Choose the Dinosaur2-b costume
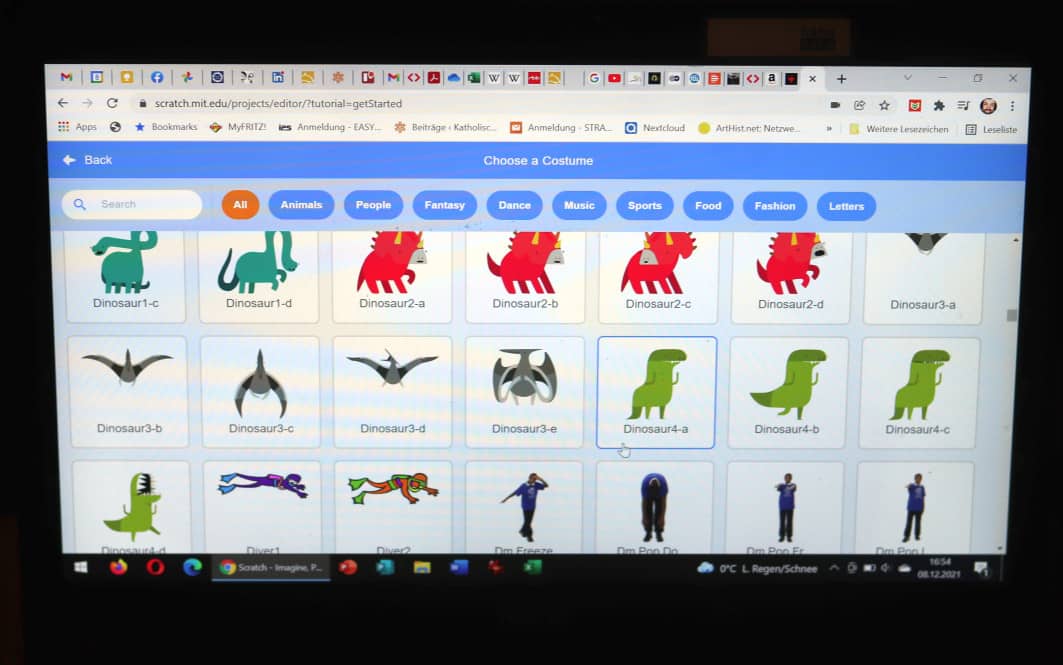The image size is (1063, 665). point(525,276)
